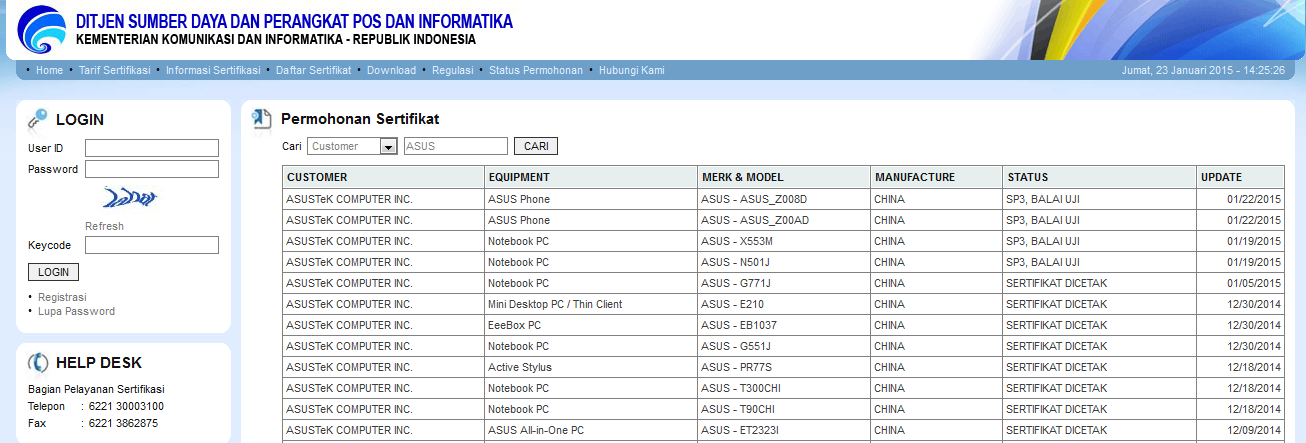This screenshot has height=443, width=1306.
Task: Click the EQUIPMENT column header
Action: 591,177
